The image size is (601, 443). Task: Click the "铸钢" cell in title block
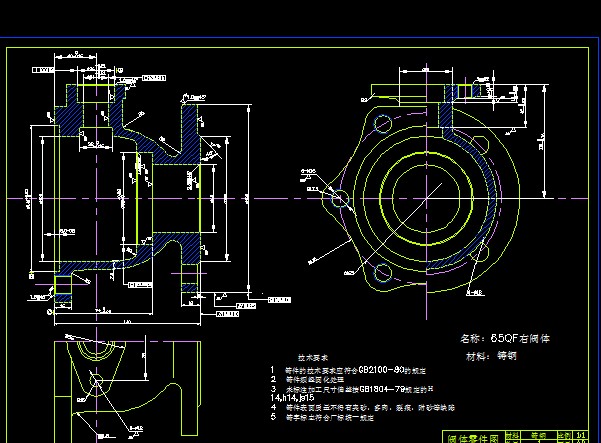(538, 435)
